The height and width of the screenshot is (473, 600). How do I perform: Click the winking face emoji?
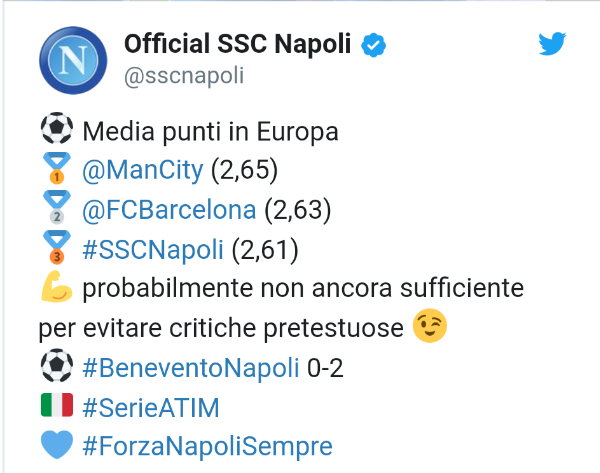coord(430,327)
